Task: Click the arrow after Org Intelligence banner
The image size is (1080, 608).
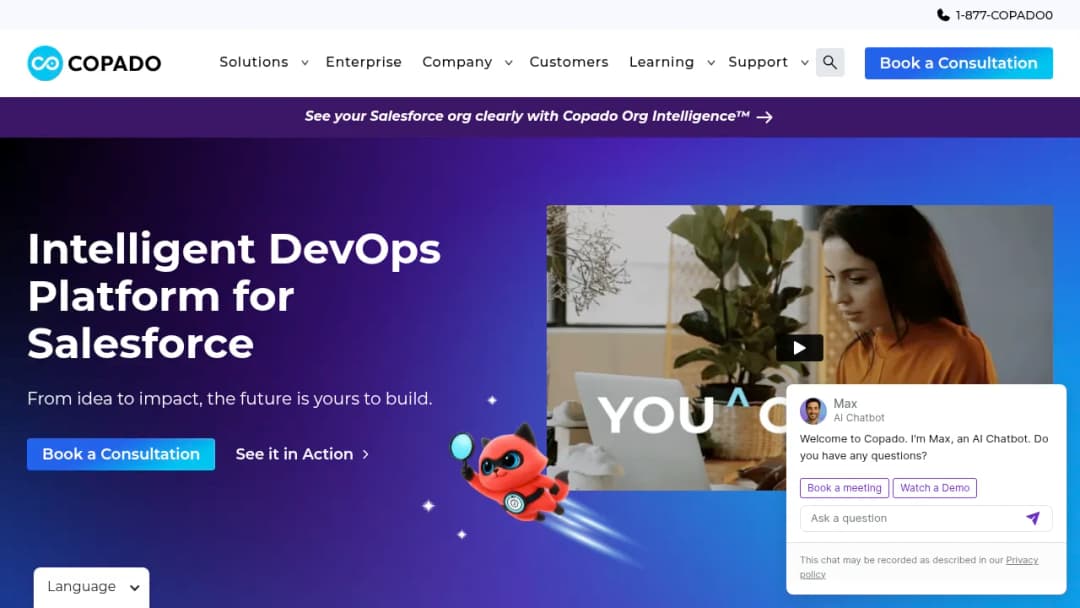Action: point(765,117)
